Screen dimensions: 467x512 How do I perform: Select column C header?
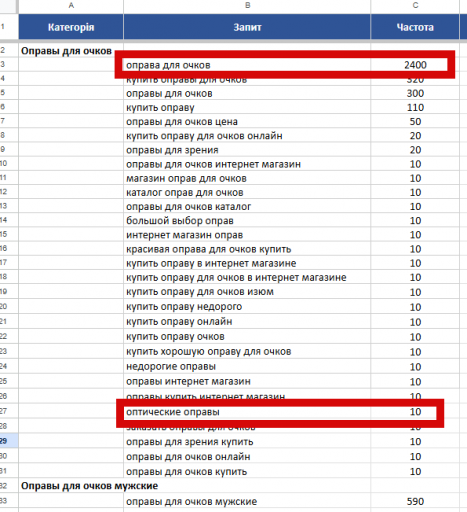click(415, 5)
